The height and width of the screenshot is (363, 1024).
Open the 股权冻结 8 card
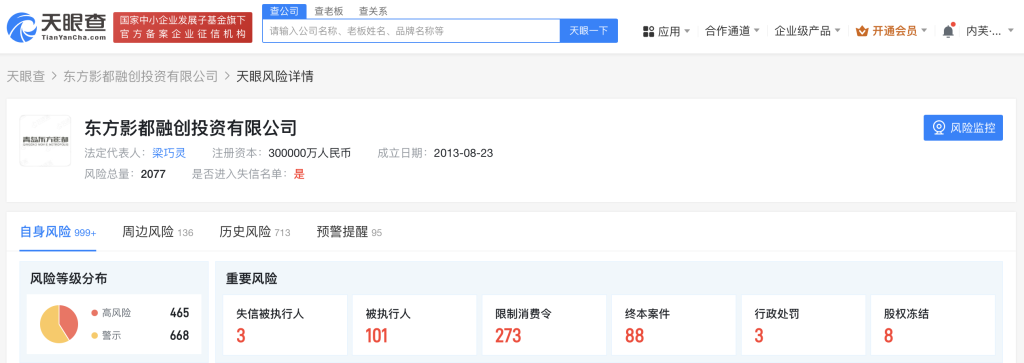(933, 325)
